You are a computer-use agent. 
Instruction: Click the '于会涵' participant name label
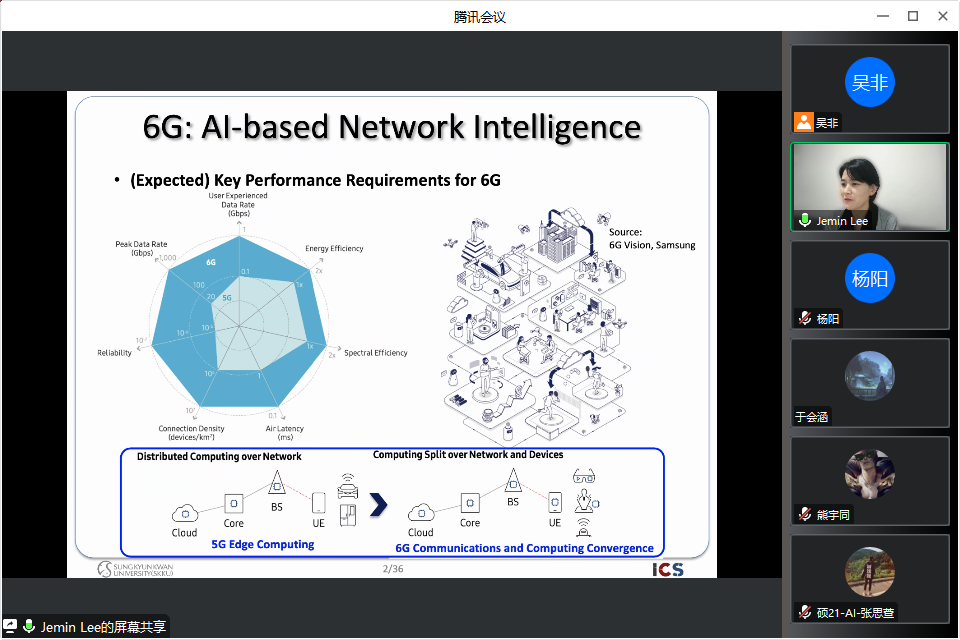[x=812, y=417]
